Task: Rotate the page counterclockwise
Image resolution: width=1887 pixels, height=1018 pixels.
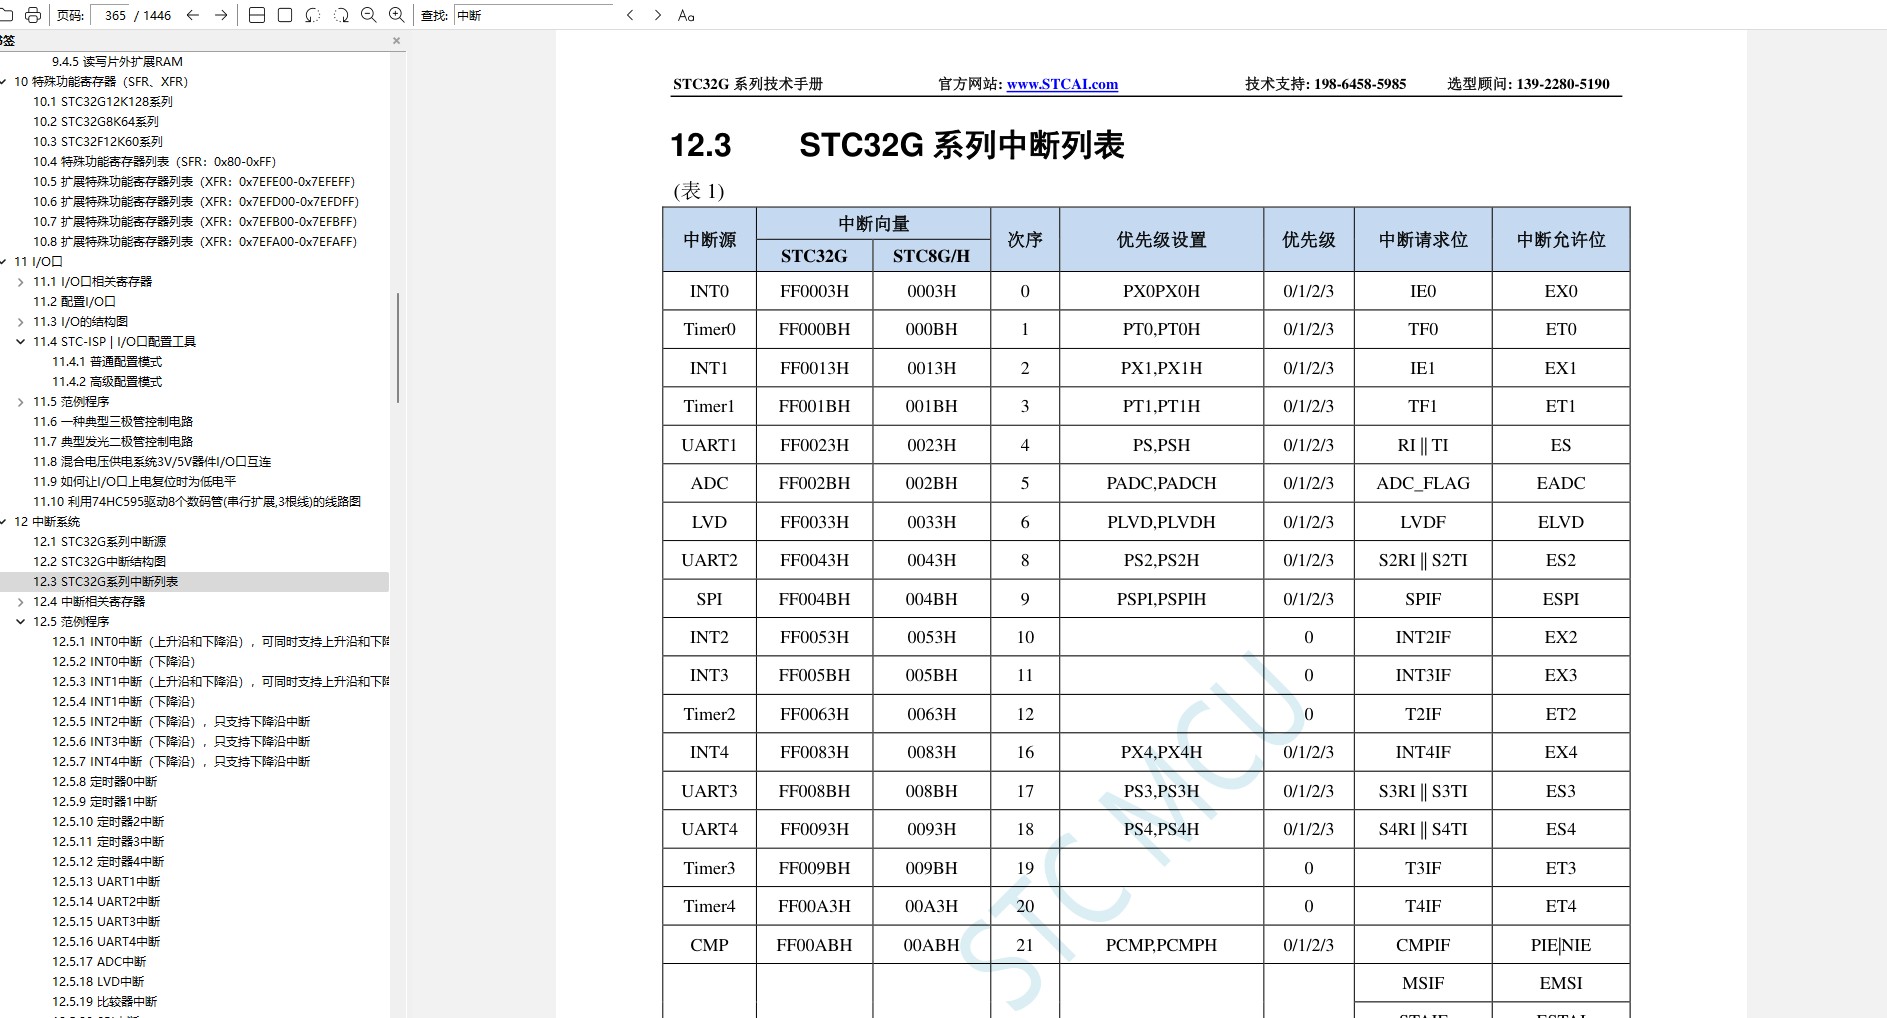Action: coord(313,15)
